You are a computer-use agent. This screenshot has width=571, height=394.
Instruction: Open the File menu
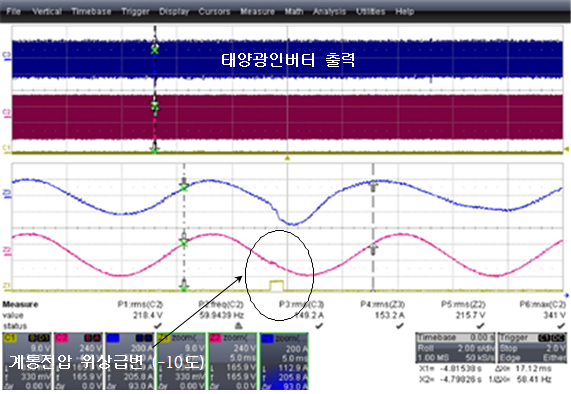13,11
